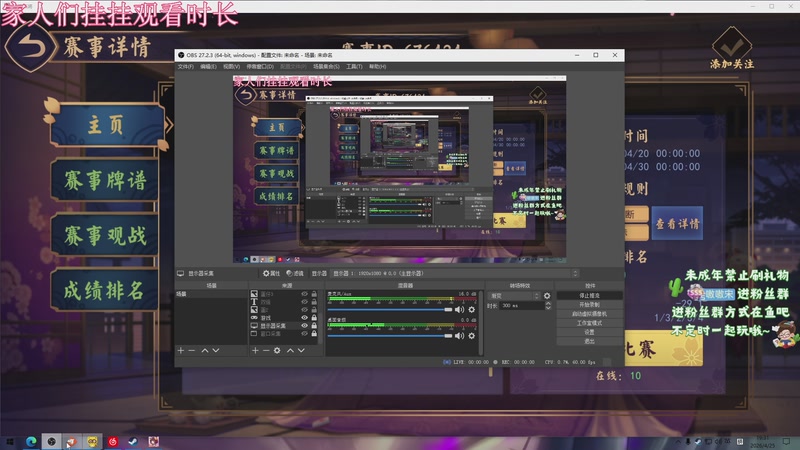Select 主页 tab in game sidebar
800x450 pixels.
coord(106,124)
